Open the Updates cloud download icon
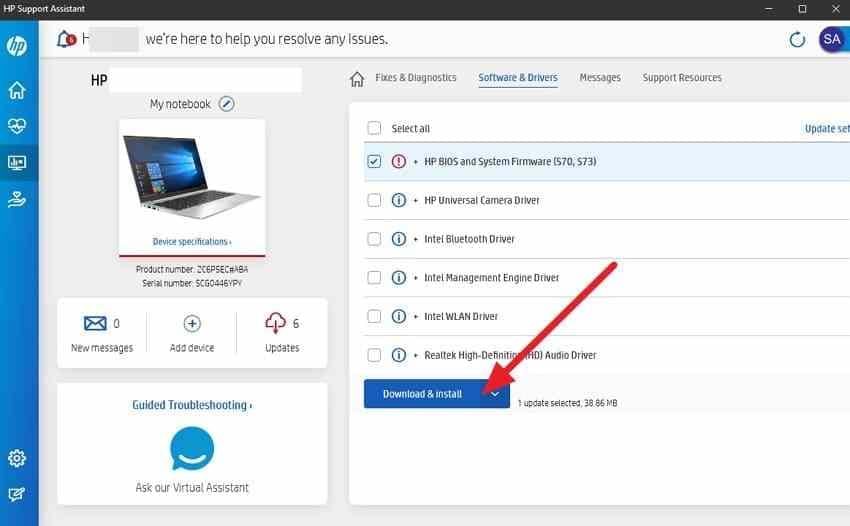The width and height of the screenshot is (850, 526). (275, 323)
